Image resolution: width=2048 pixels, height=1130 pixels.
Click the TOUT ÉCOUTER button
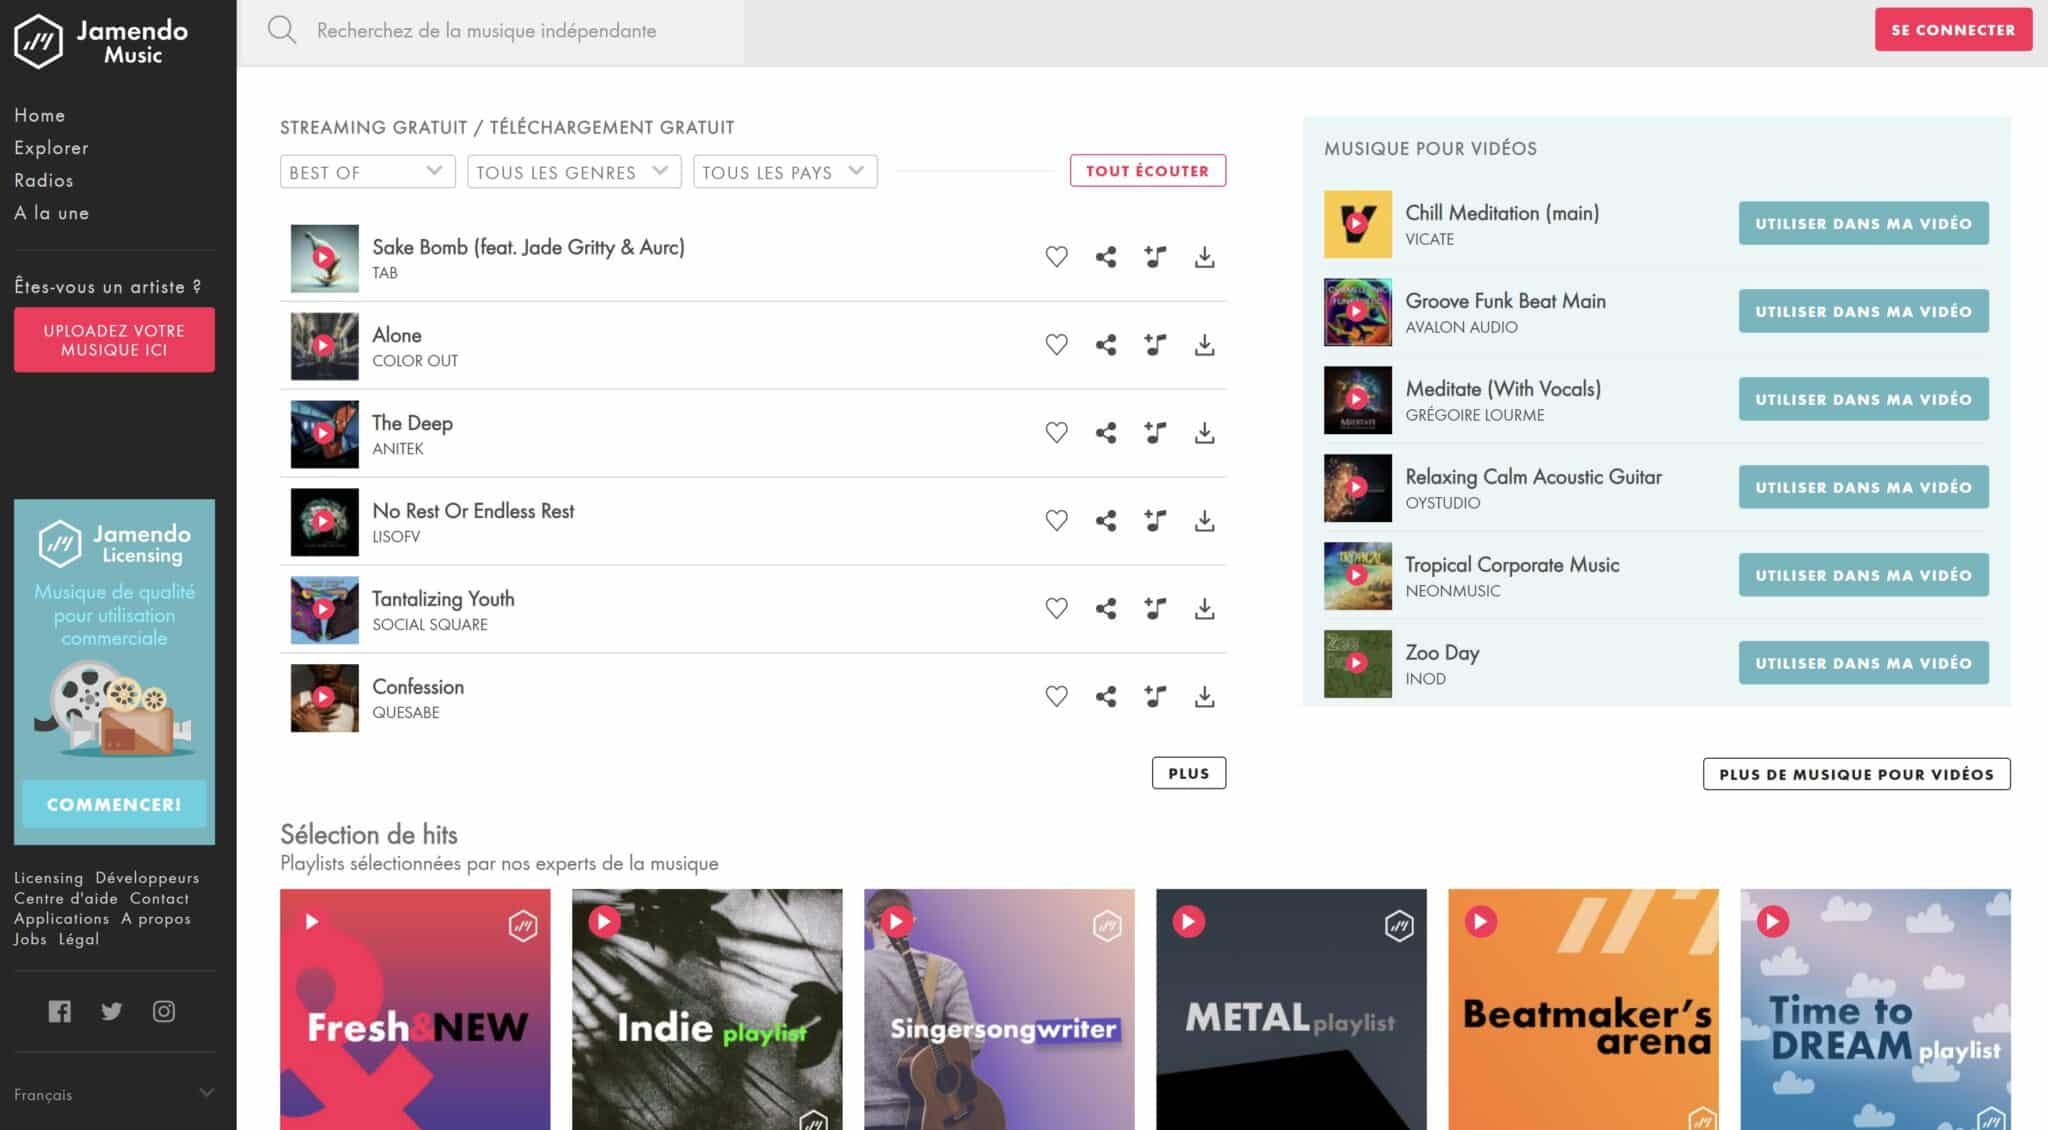[1146, 170]
